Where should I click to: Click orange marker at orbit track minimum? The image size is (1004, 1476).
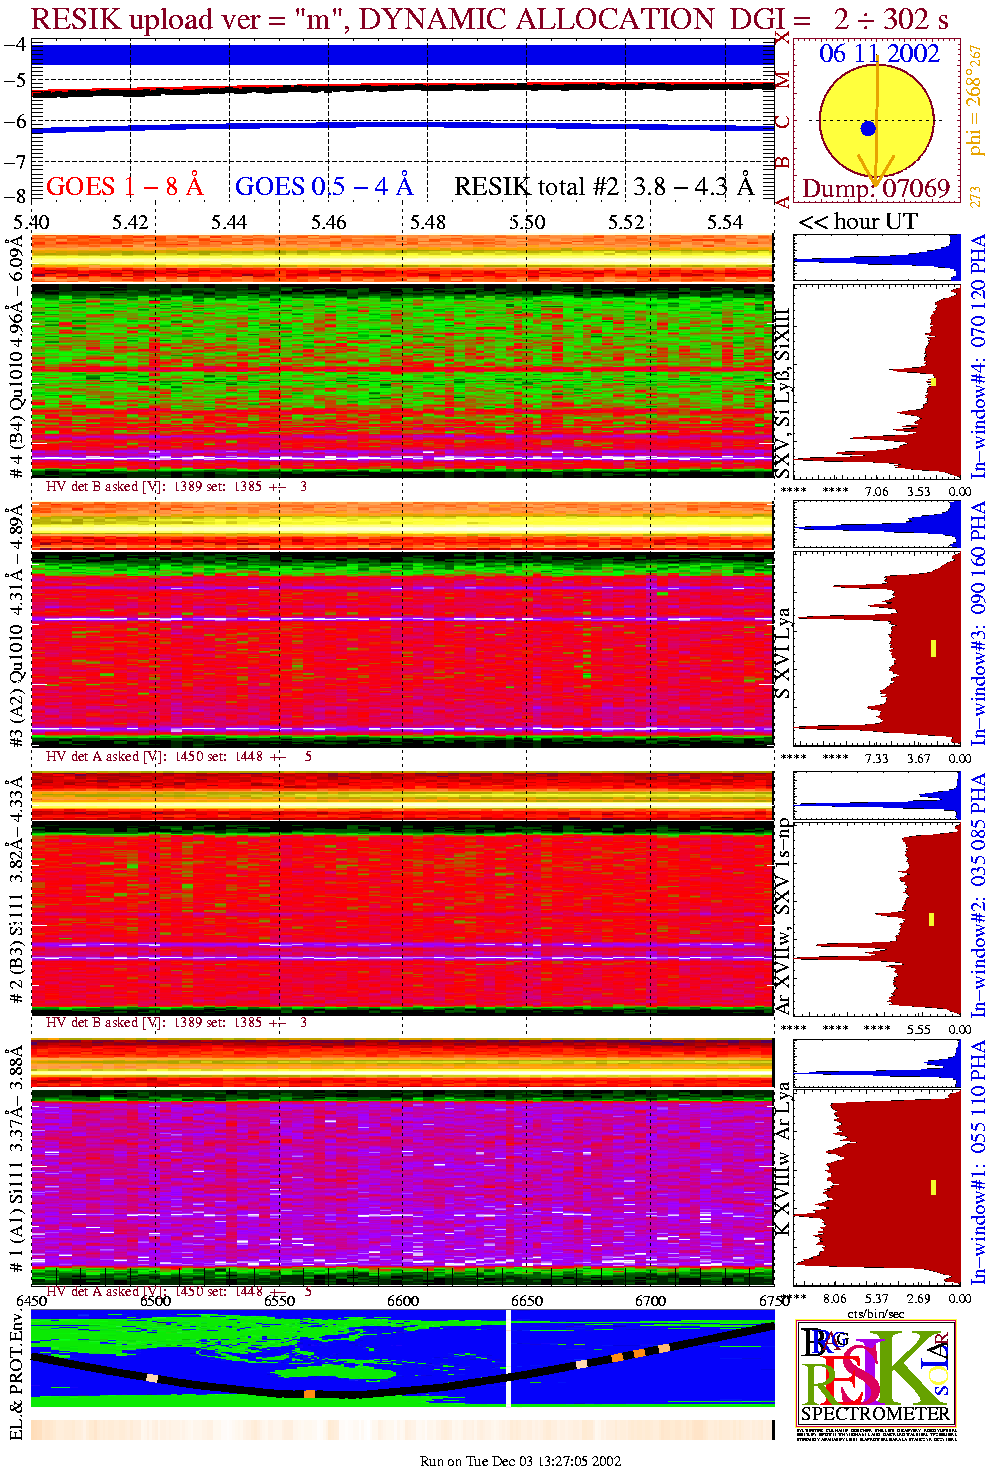click(x=310, y=1393)
